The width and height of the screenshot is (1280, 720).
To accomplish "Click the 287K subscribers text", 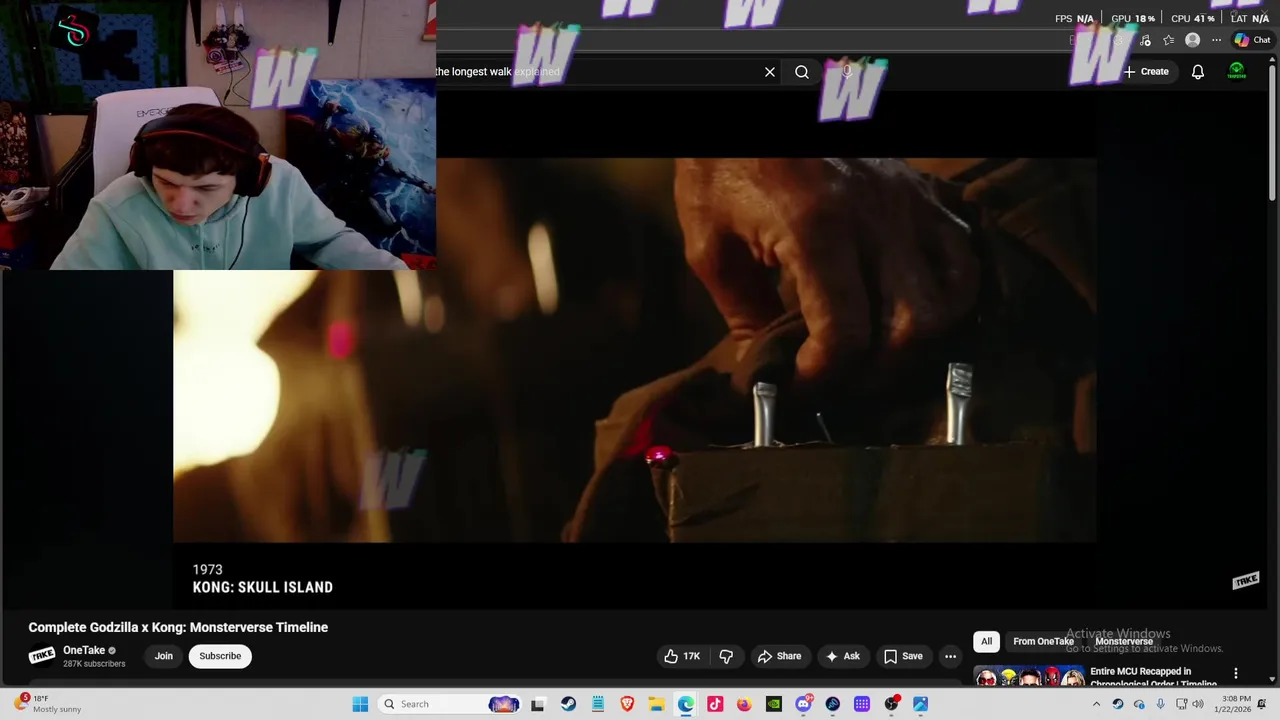I will click(x=94, y=664).
